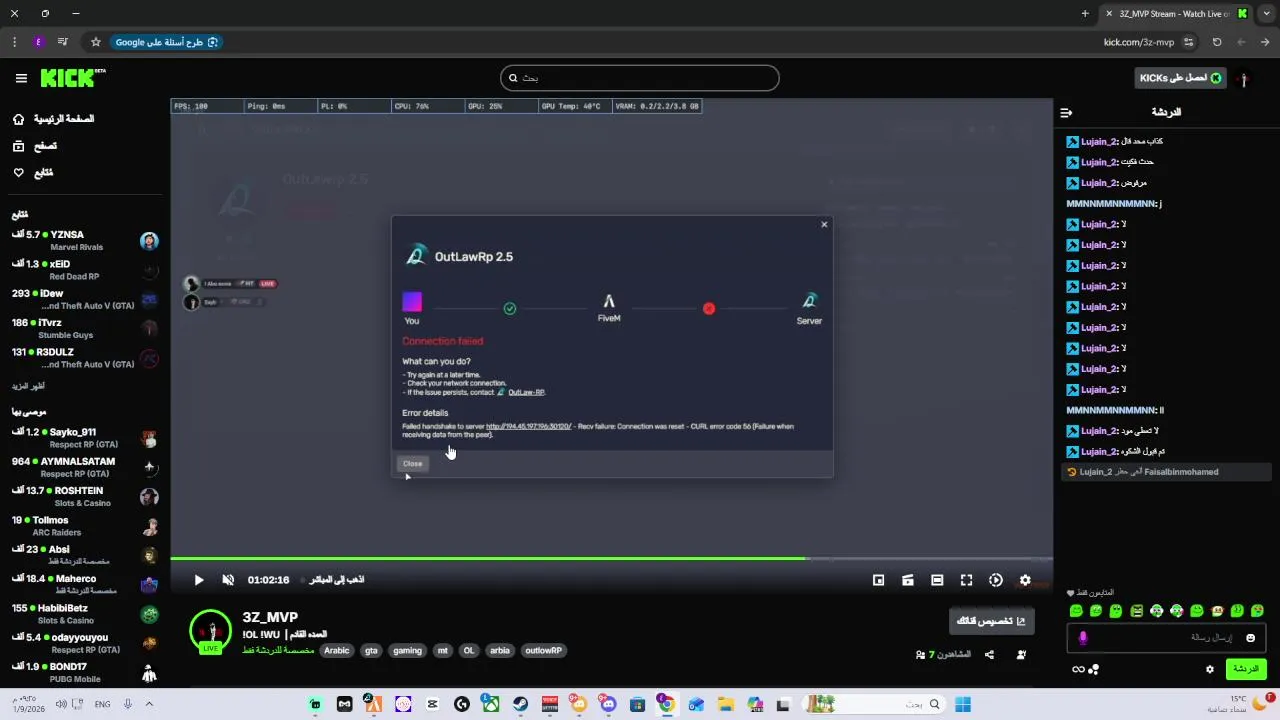Click Lujain_2 in first chat message
1280x720 pixels.
point(1098,142)
